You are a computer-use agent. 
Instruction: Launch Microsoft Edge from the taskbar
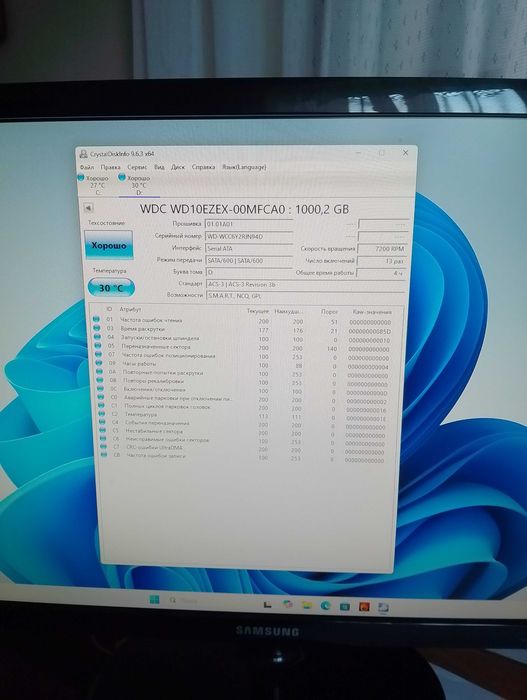(x=326, y=605)
